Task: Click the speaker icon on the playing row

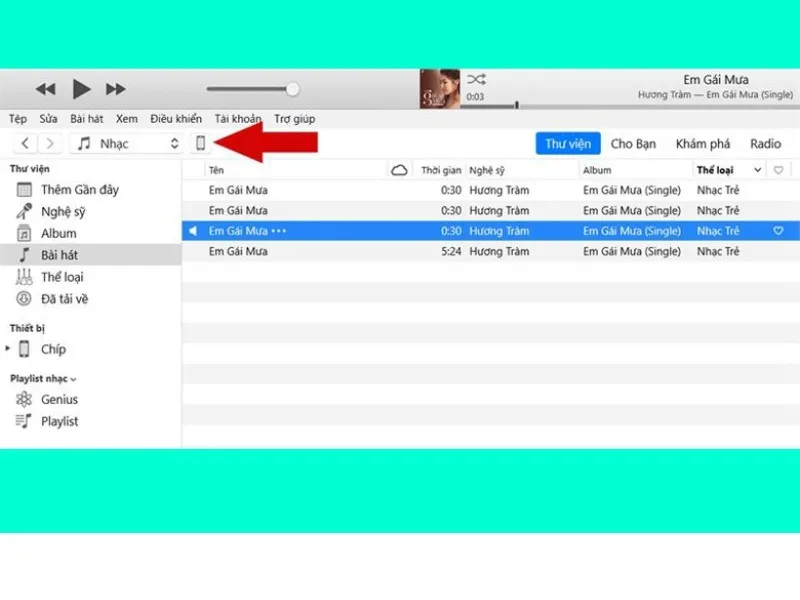Action: [x=193, y=231]
